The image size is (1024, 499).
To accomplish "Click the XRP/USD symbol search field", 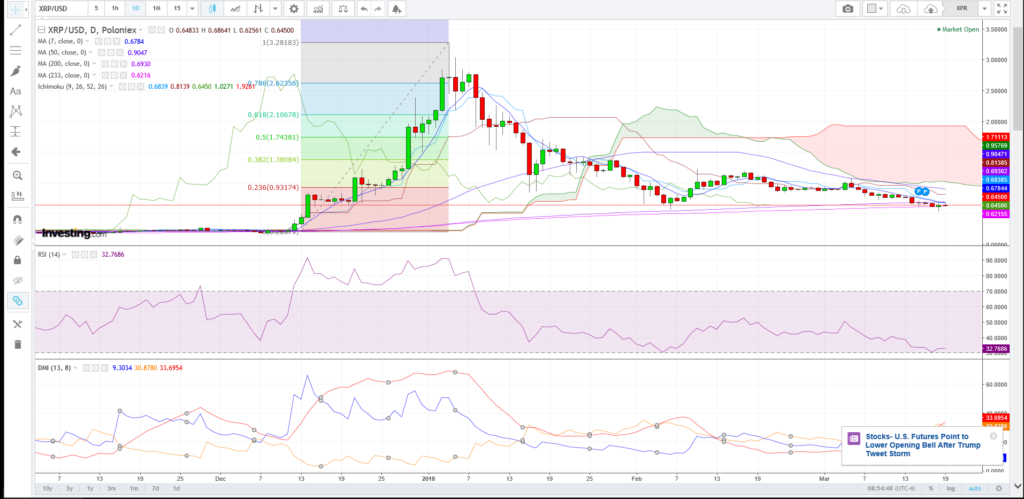I will click(61, 8).
